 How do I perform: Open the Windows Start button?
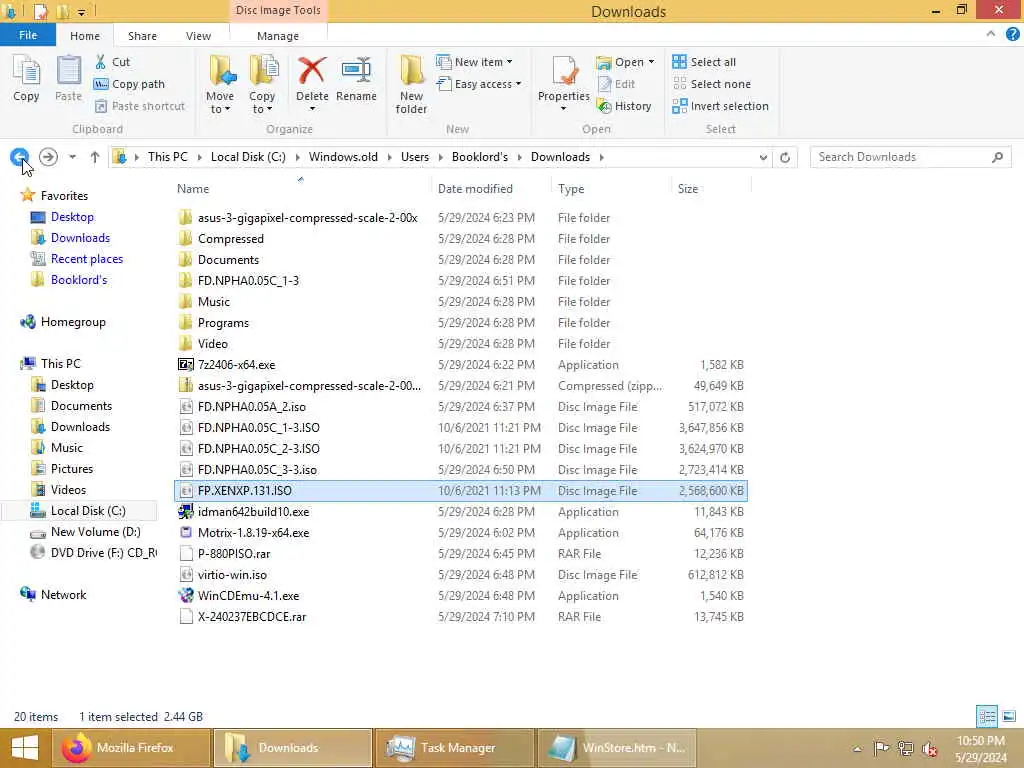click(25, 748)
